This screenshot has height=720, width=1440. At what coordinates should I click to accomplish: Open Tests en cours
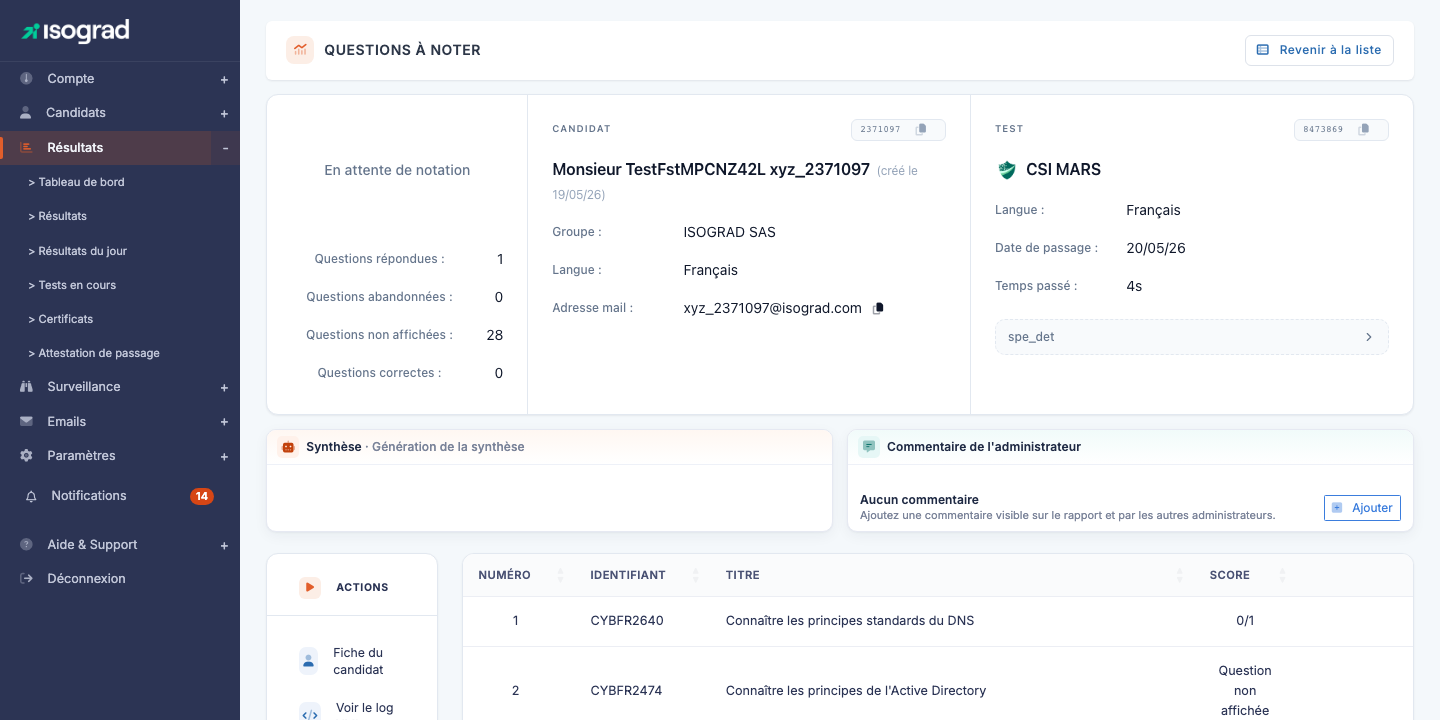(x=71, y=285)
